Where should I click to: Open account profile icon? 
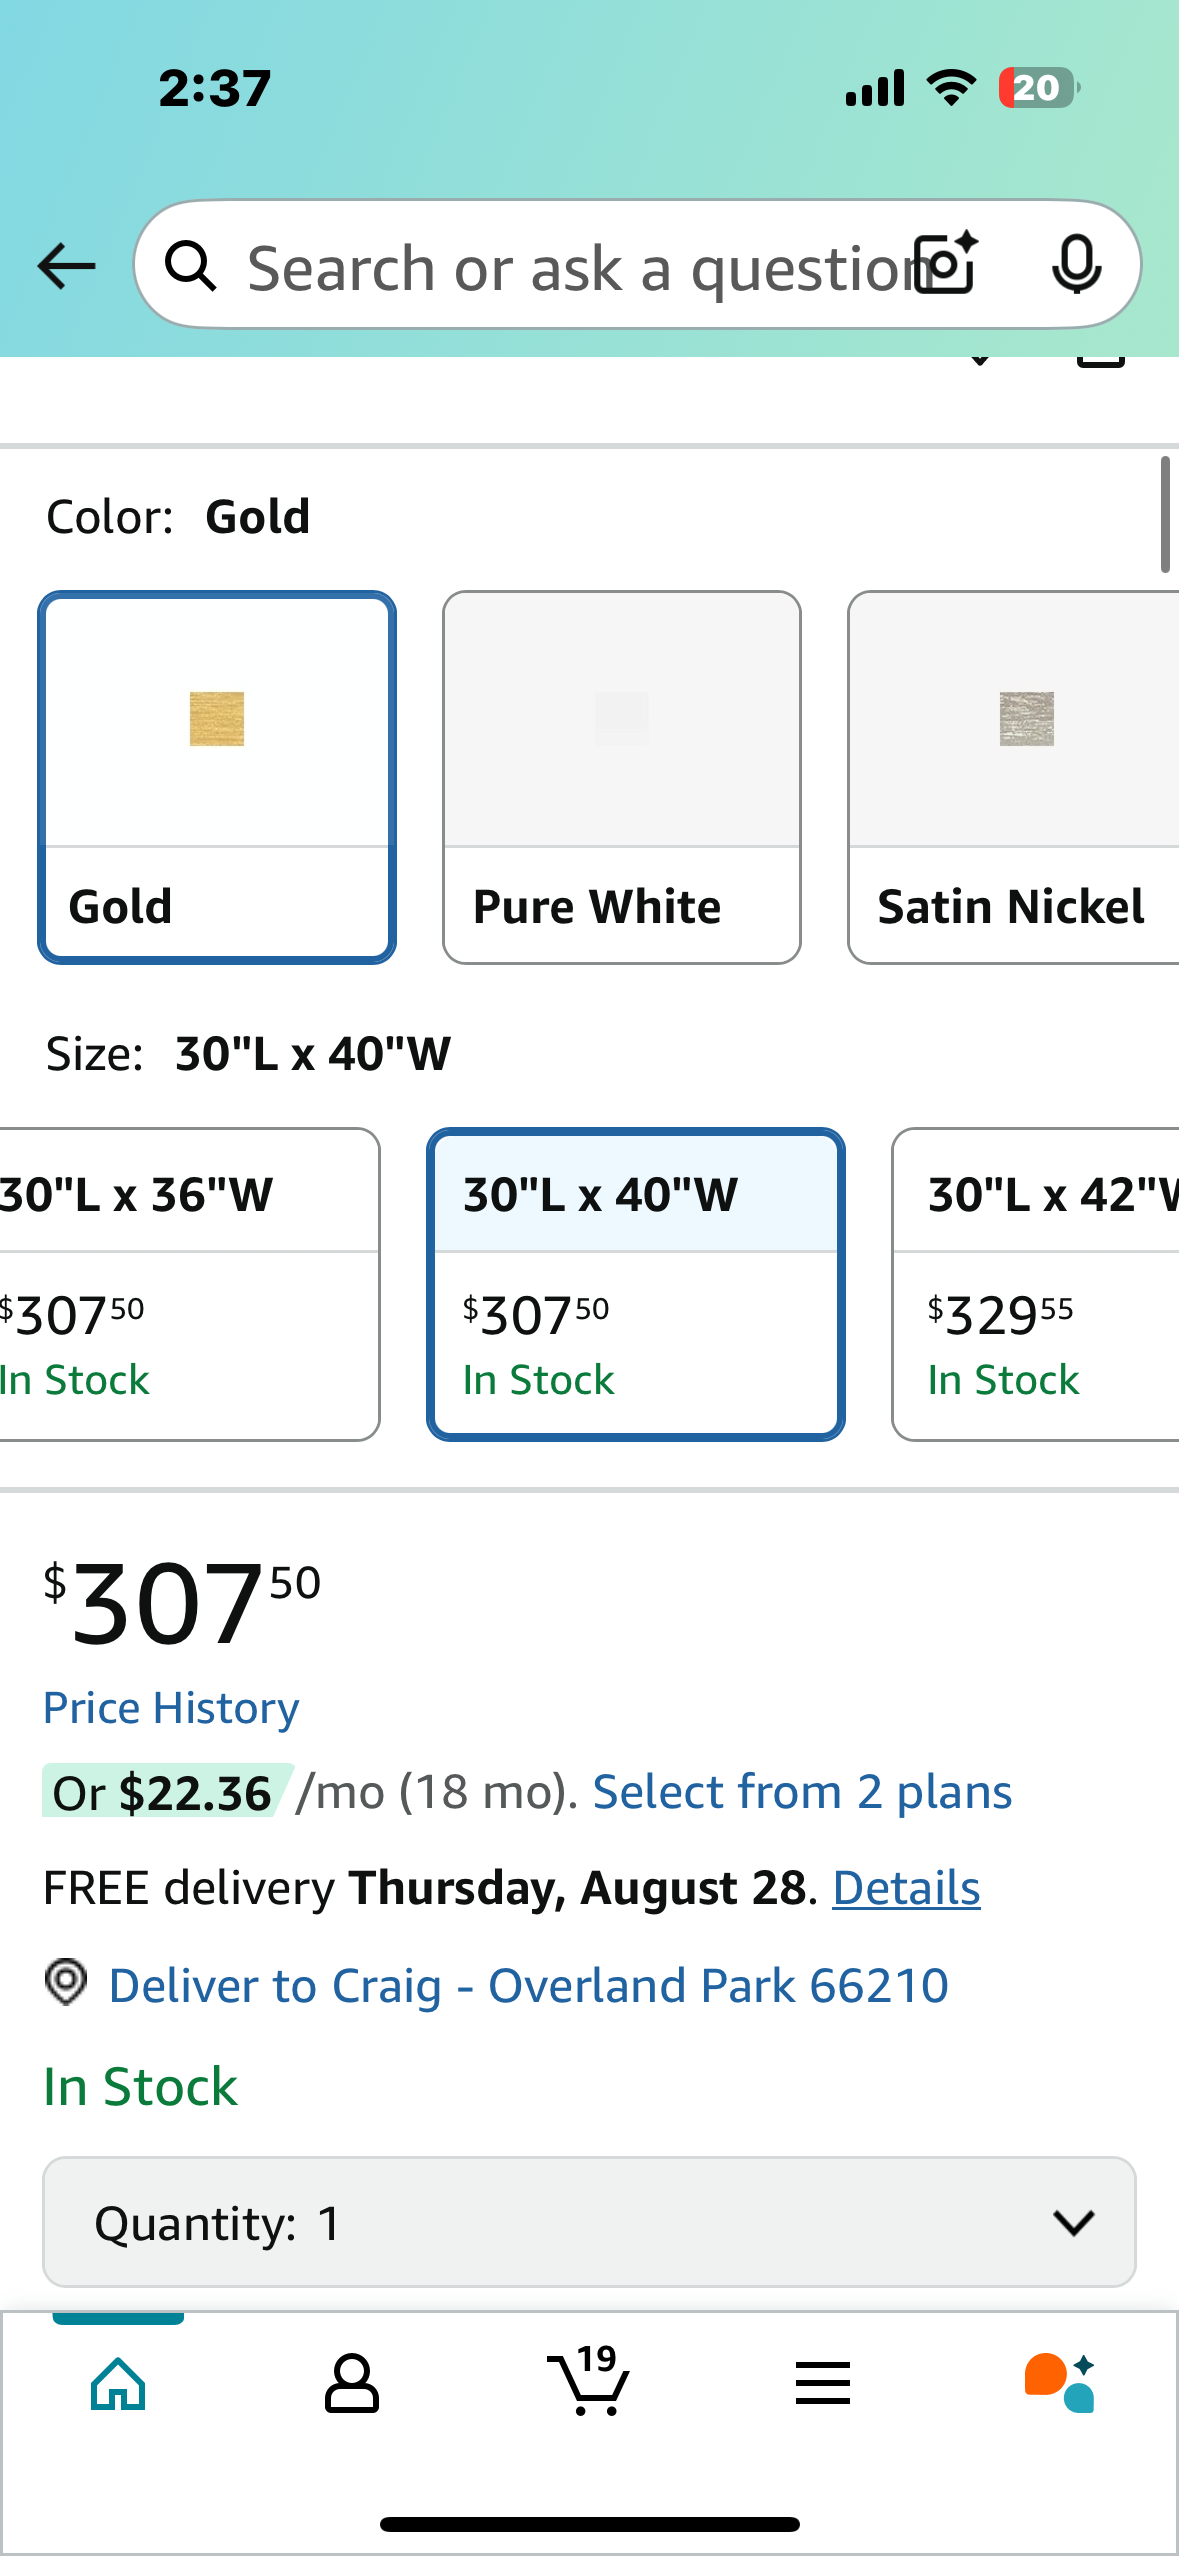tap(352, 2384)
